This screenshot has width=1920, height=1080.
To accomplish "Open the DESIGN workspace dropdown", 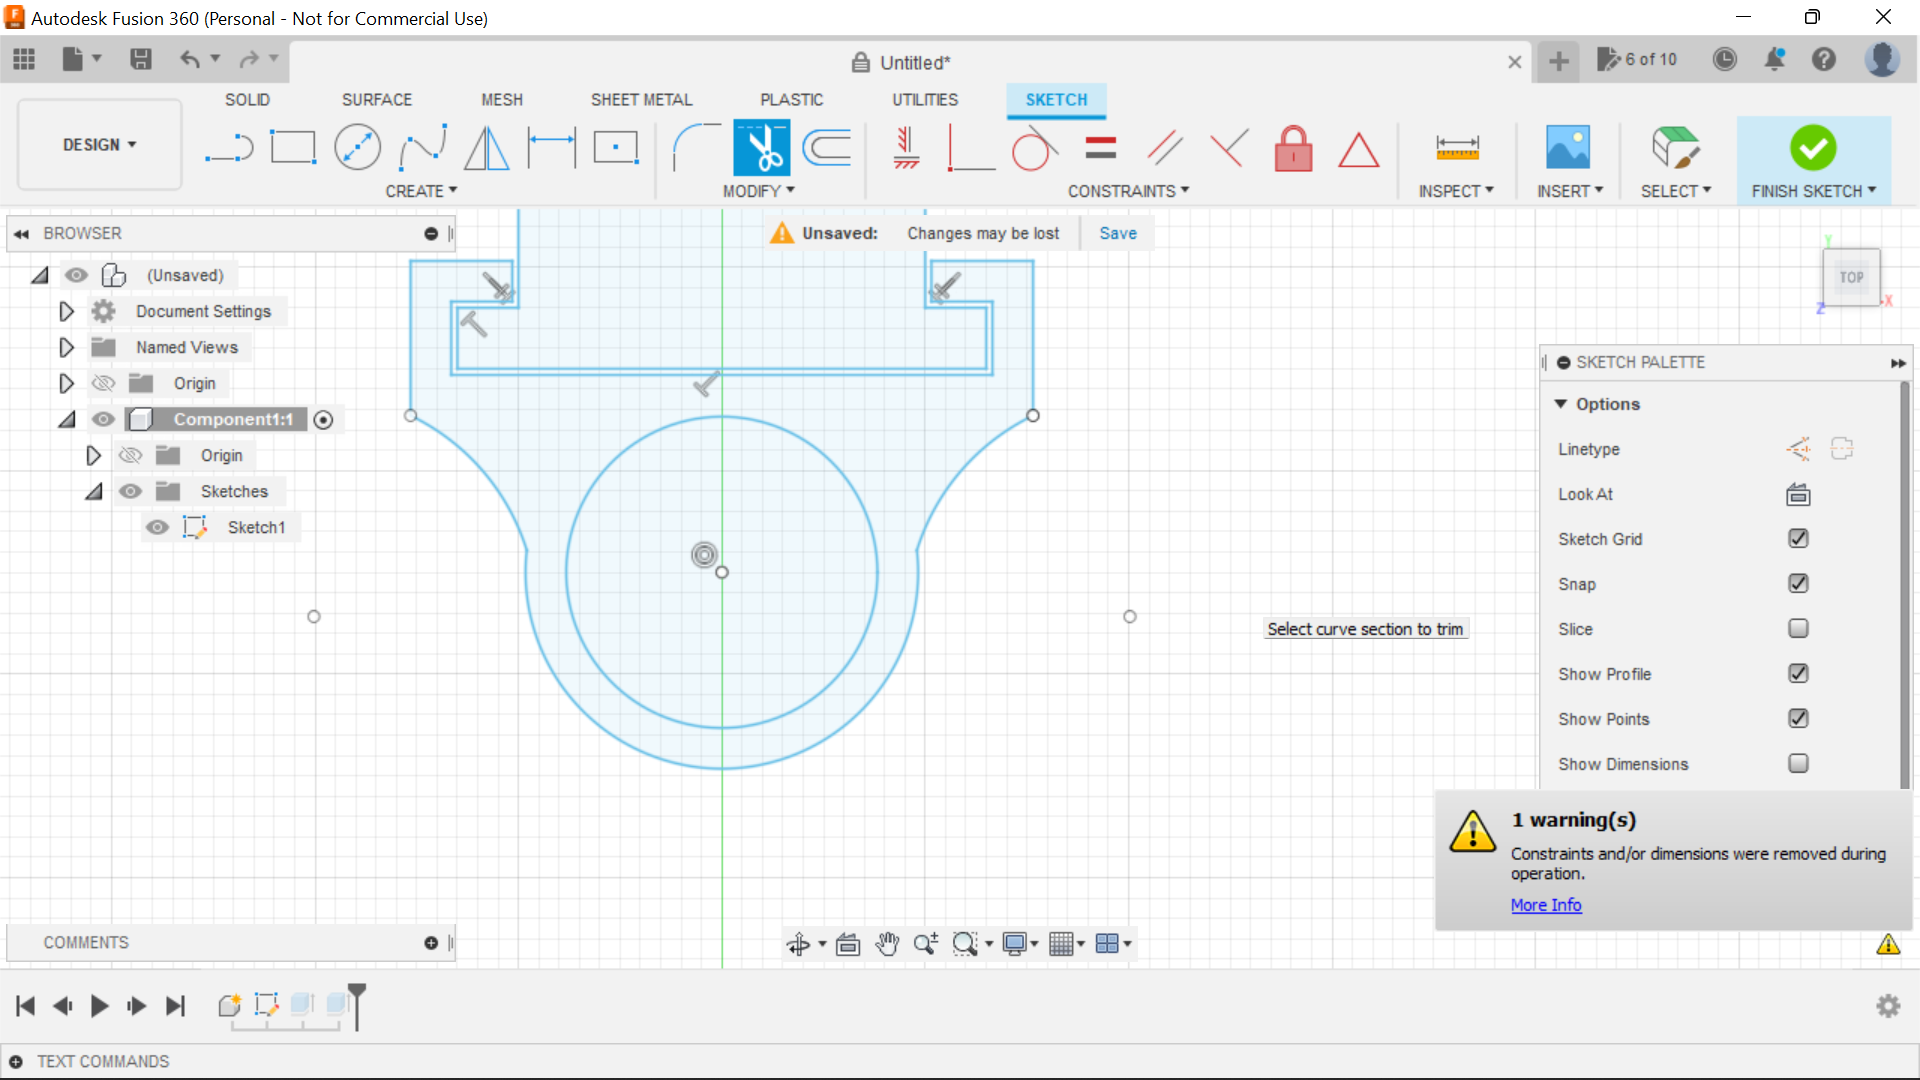I will pyautogui.click(x=98, y=144).
